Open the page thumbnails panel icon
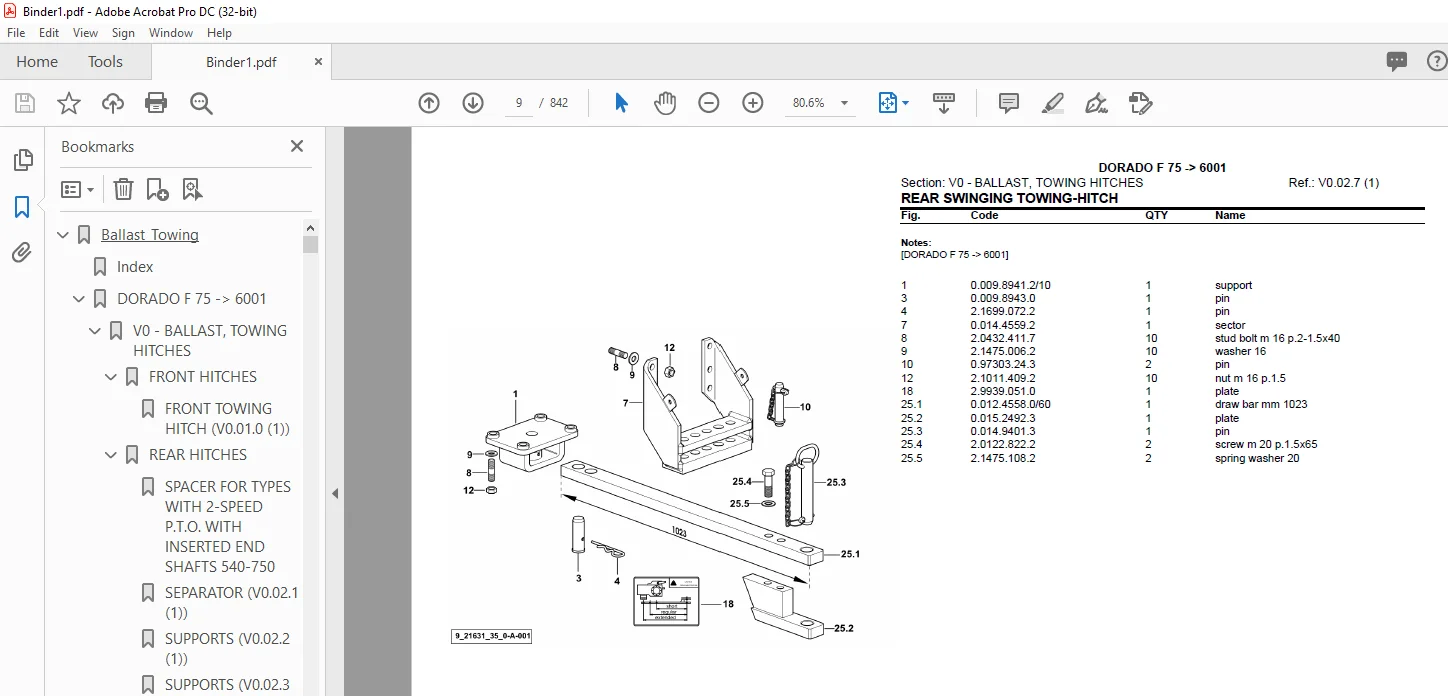 22,160
